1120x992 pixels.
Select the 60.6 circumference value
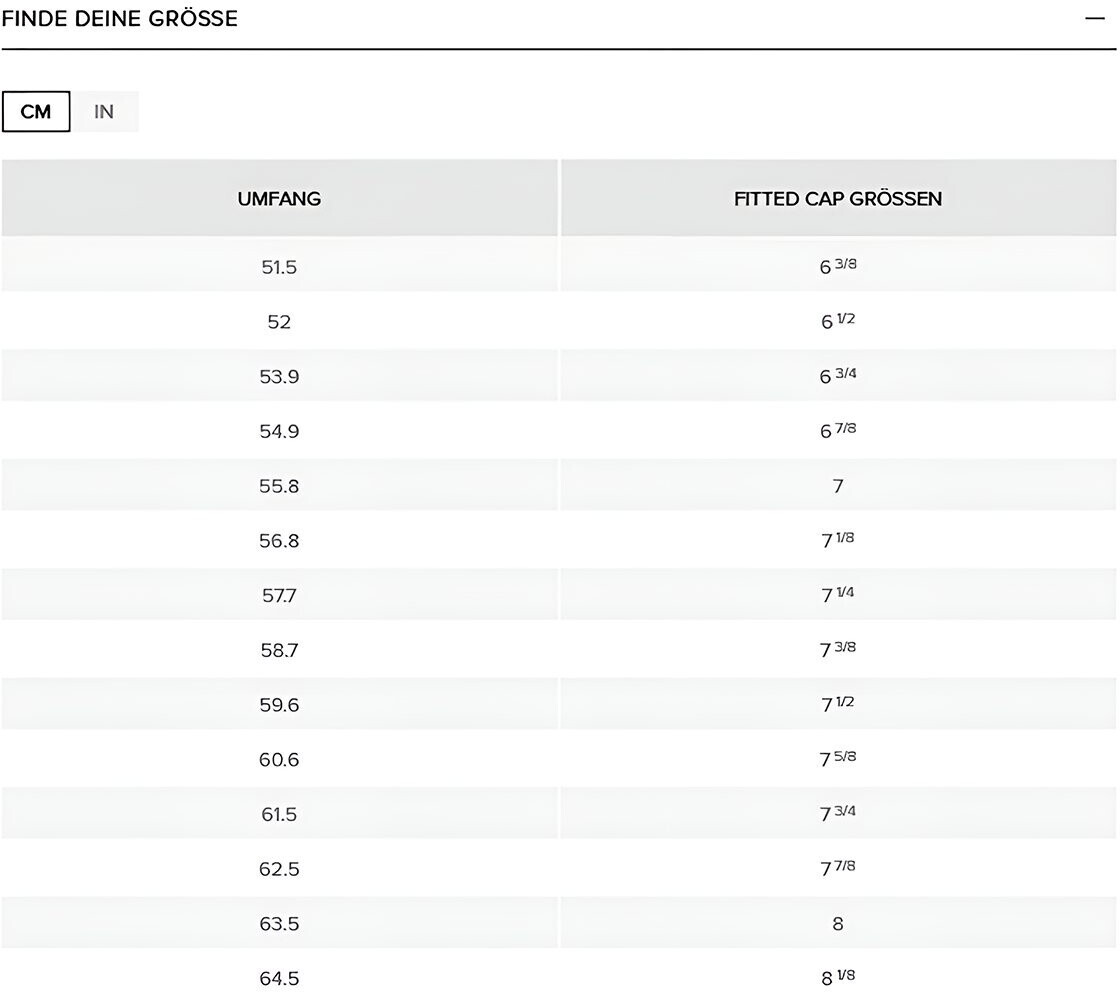coord(279,760)
